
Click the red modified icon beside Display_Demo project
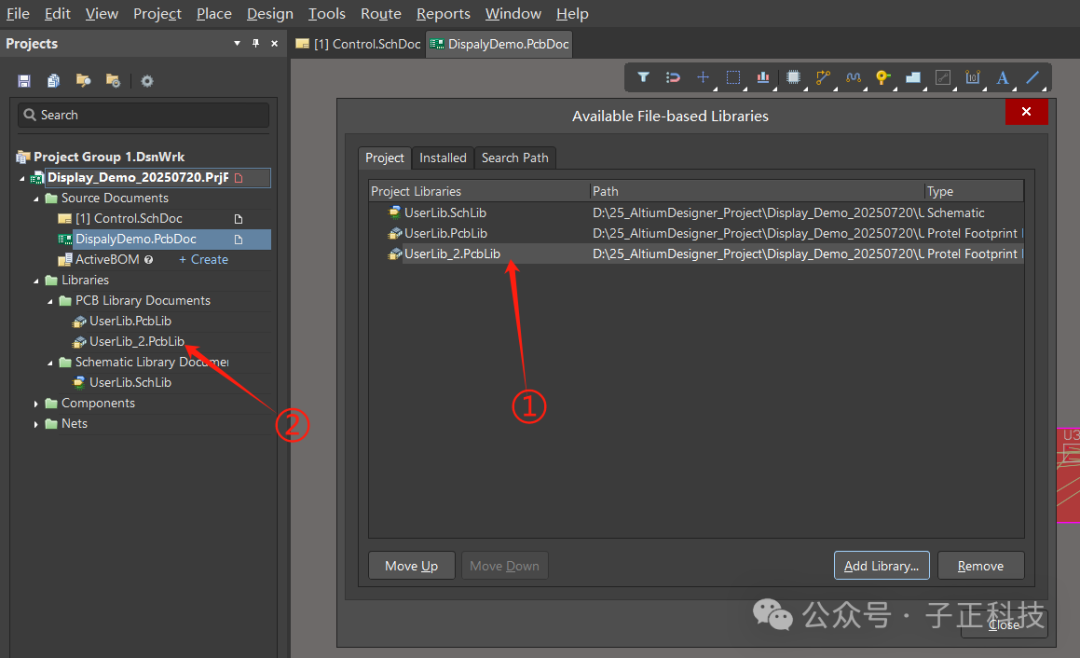pyautogui.click(x=238, y=178)
